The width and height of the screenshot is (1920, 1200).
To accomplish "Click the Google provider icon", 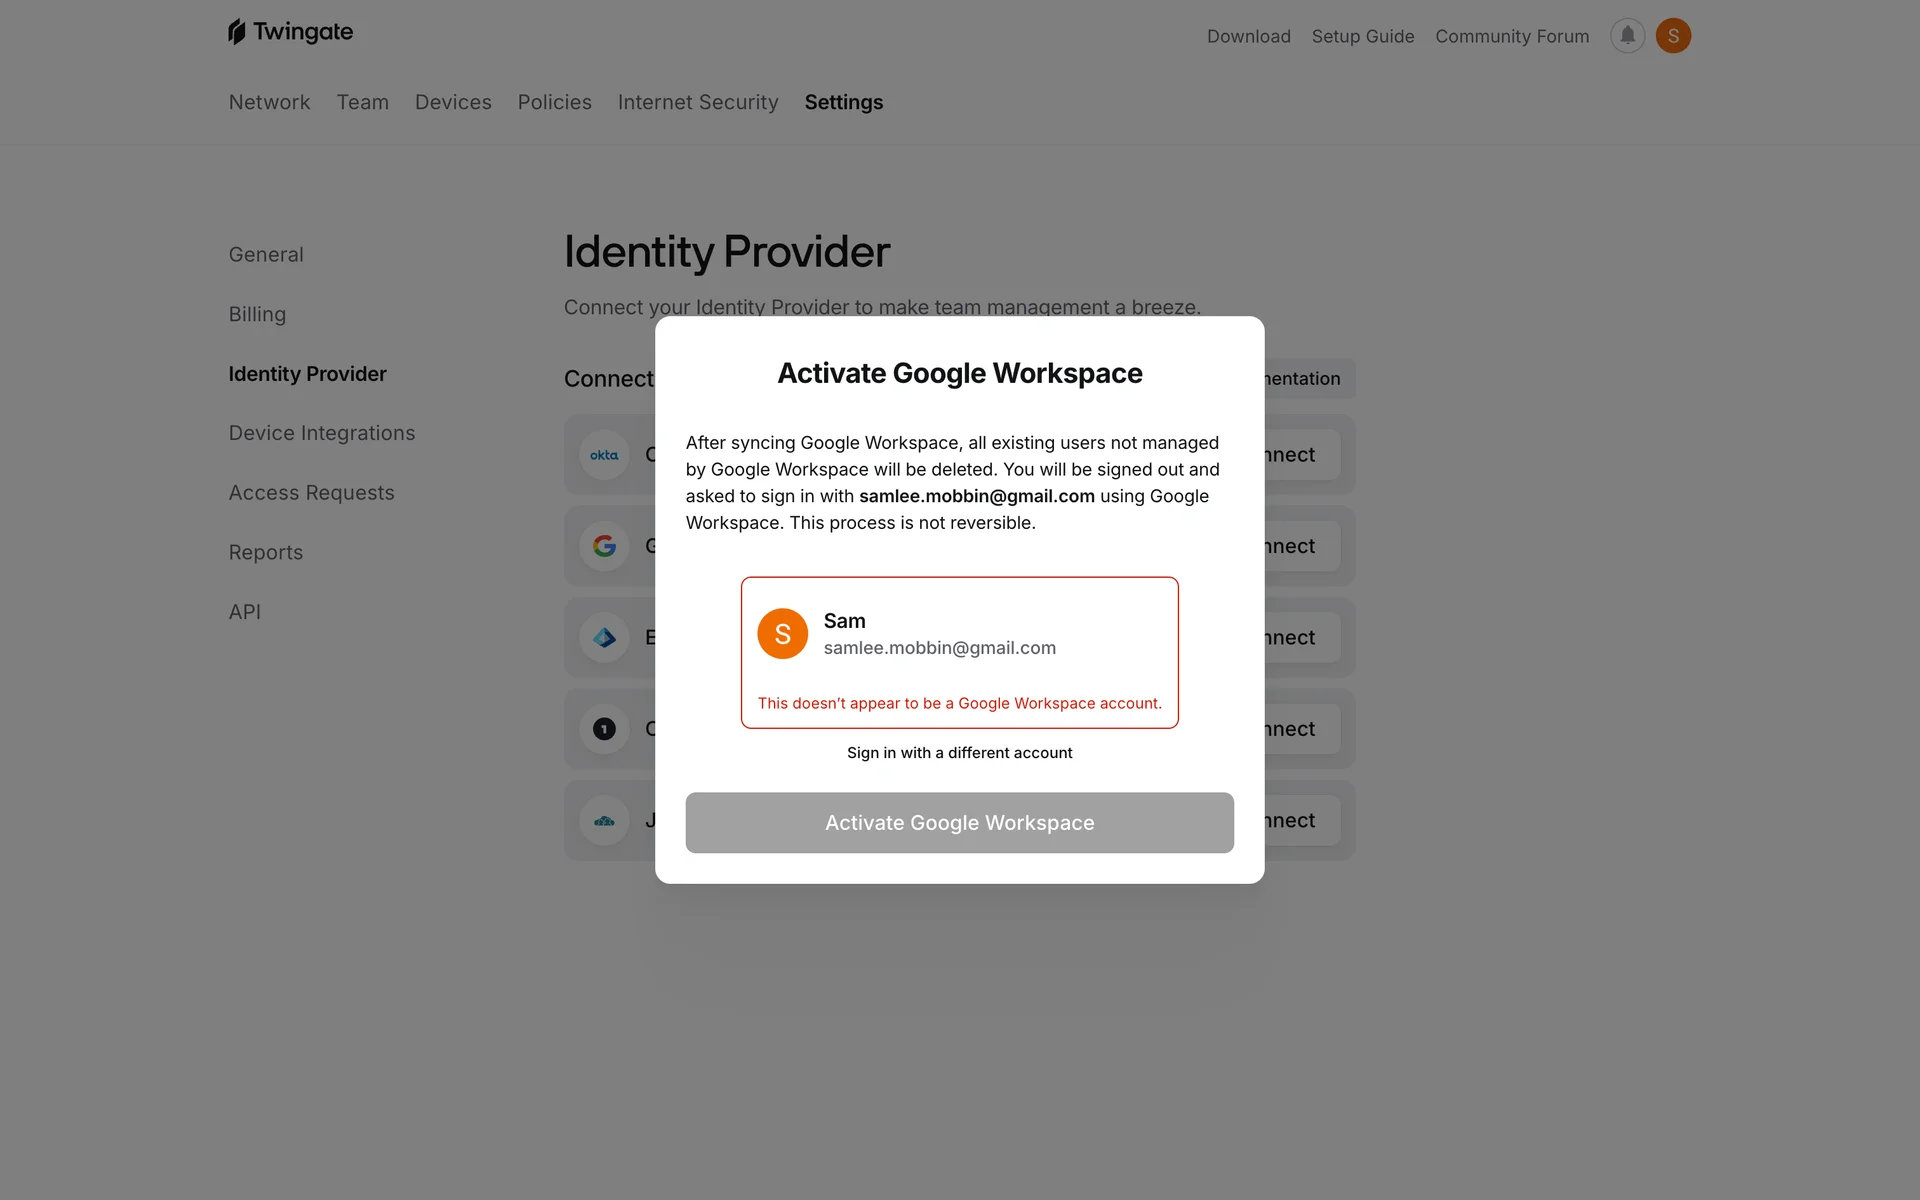I will (604, 546).
